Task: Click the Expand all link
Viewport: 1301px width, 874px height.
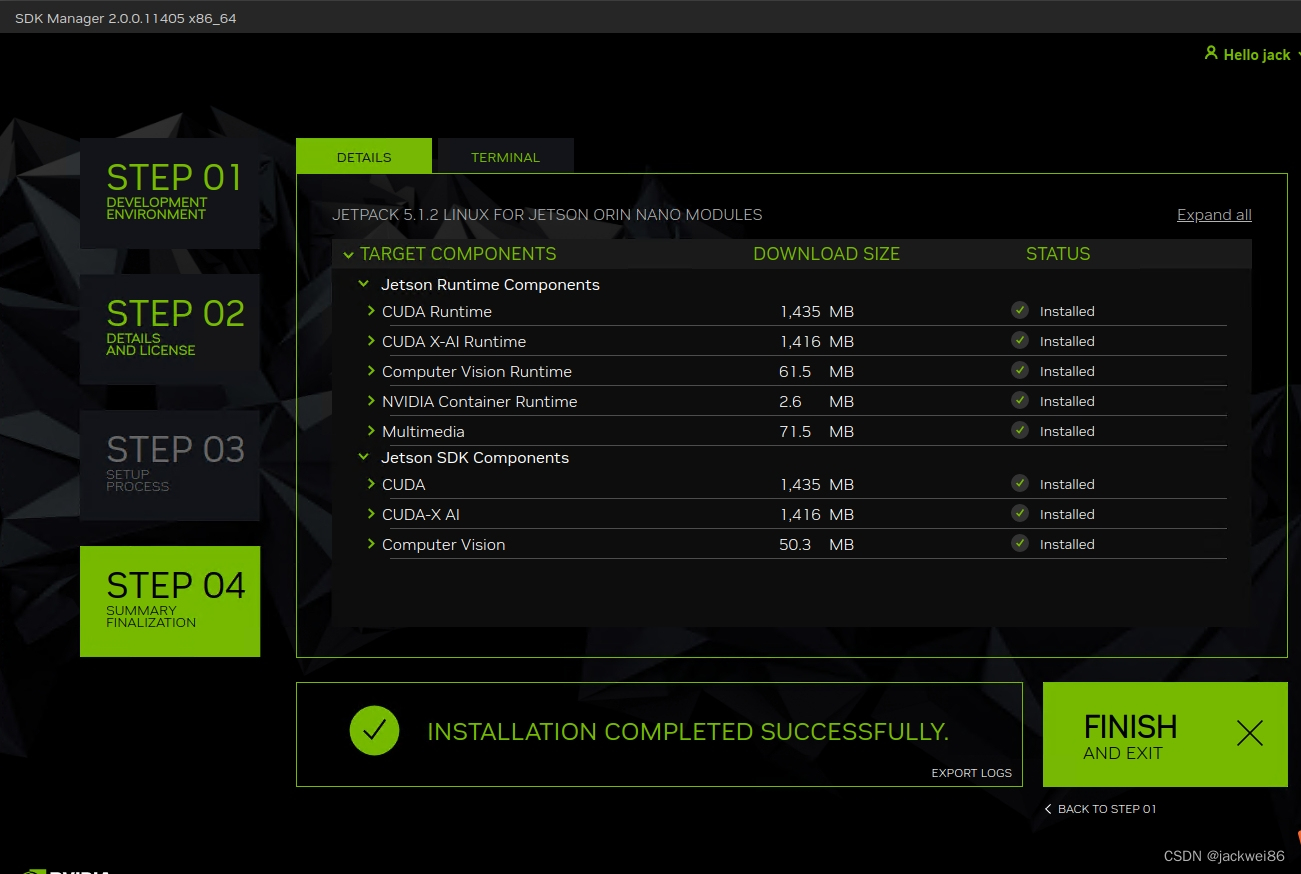Action: 1214,215
